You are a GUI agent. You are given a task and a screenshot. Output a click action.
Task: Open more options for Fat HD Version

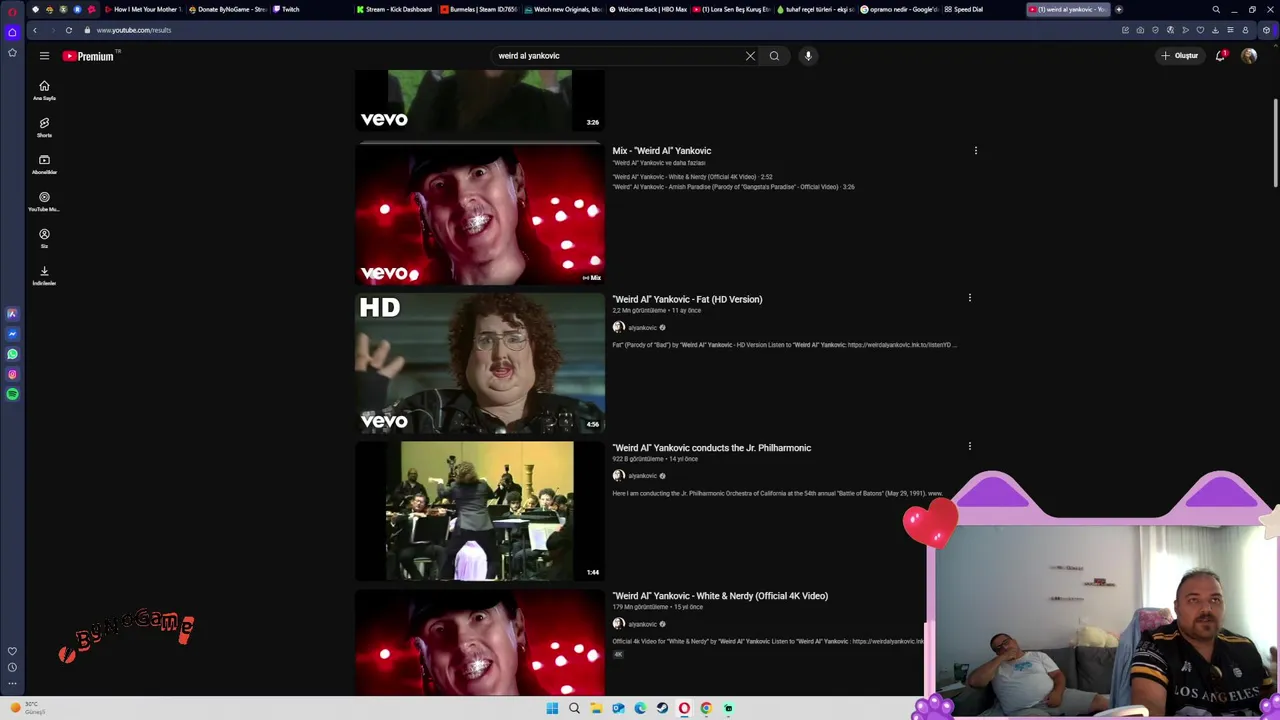pyautogui.click(x=969, y=298)
